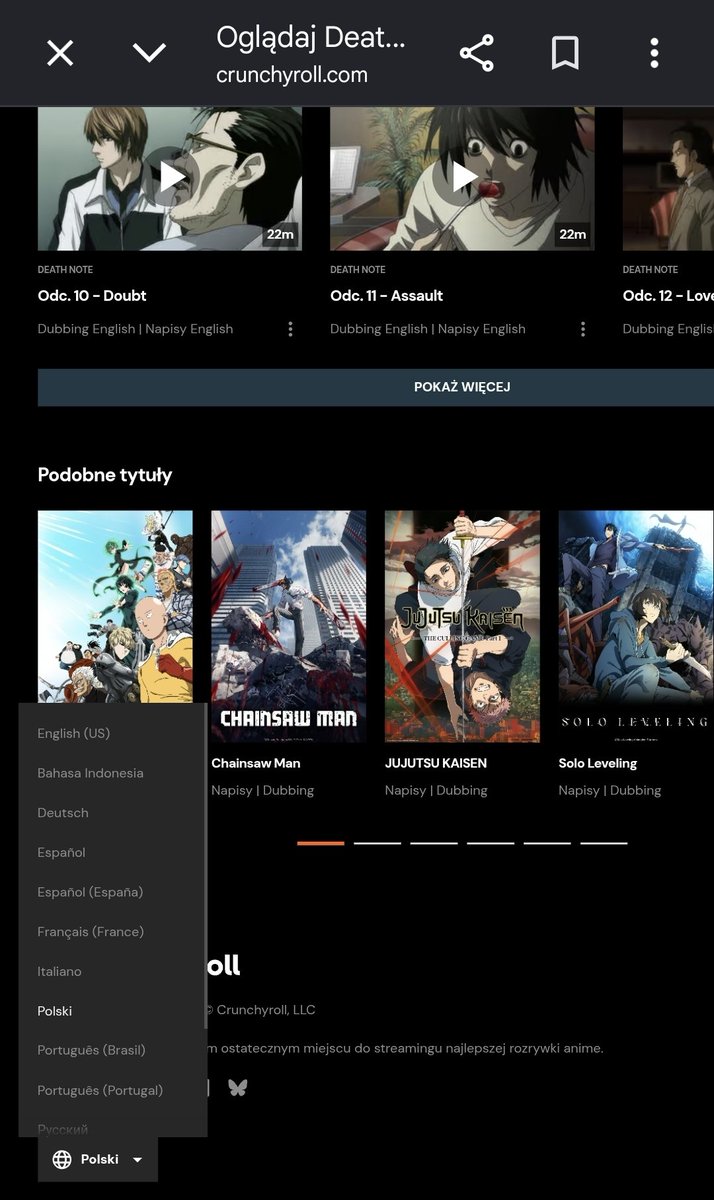Go to third carousel page indicator
This screenshot has height=1200, width=714.
[x=434, y=843]
